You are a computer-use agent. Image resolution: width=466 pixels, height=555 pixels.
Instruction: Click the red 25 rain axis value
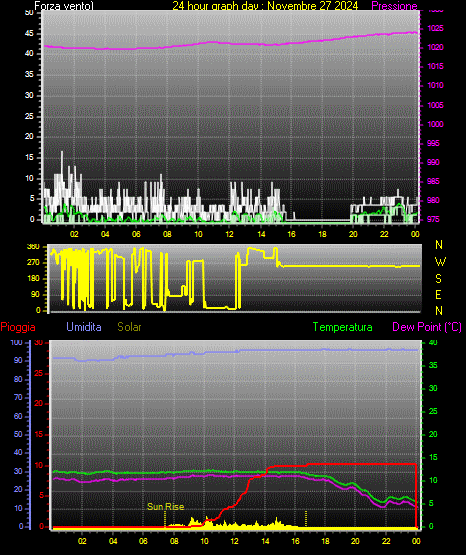click(x=39, y=373)
